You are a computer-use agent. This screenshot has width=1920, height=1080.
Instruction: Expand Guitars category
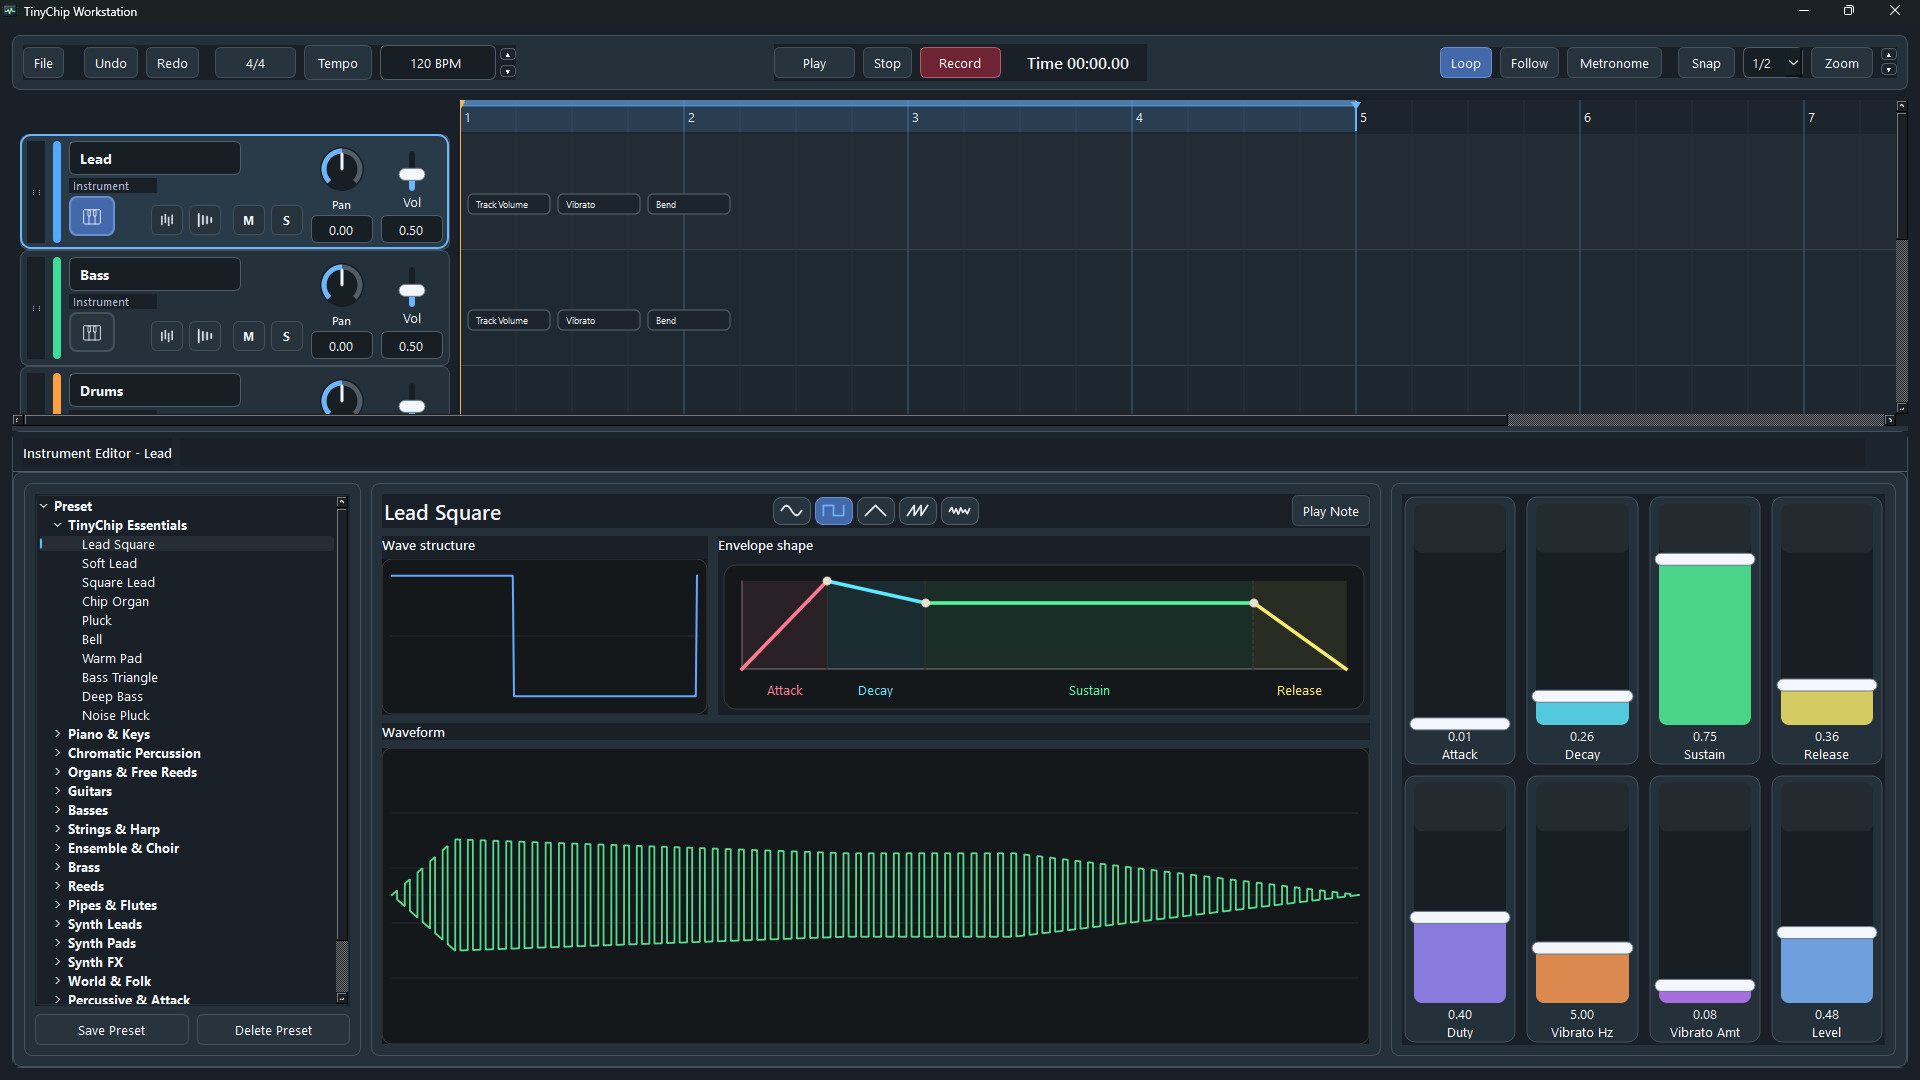tap(58, 791)
